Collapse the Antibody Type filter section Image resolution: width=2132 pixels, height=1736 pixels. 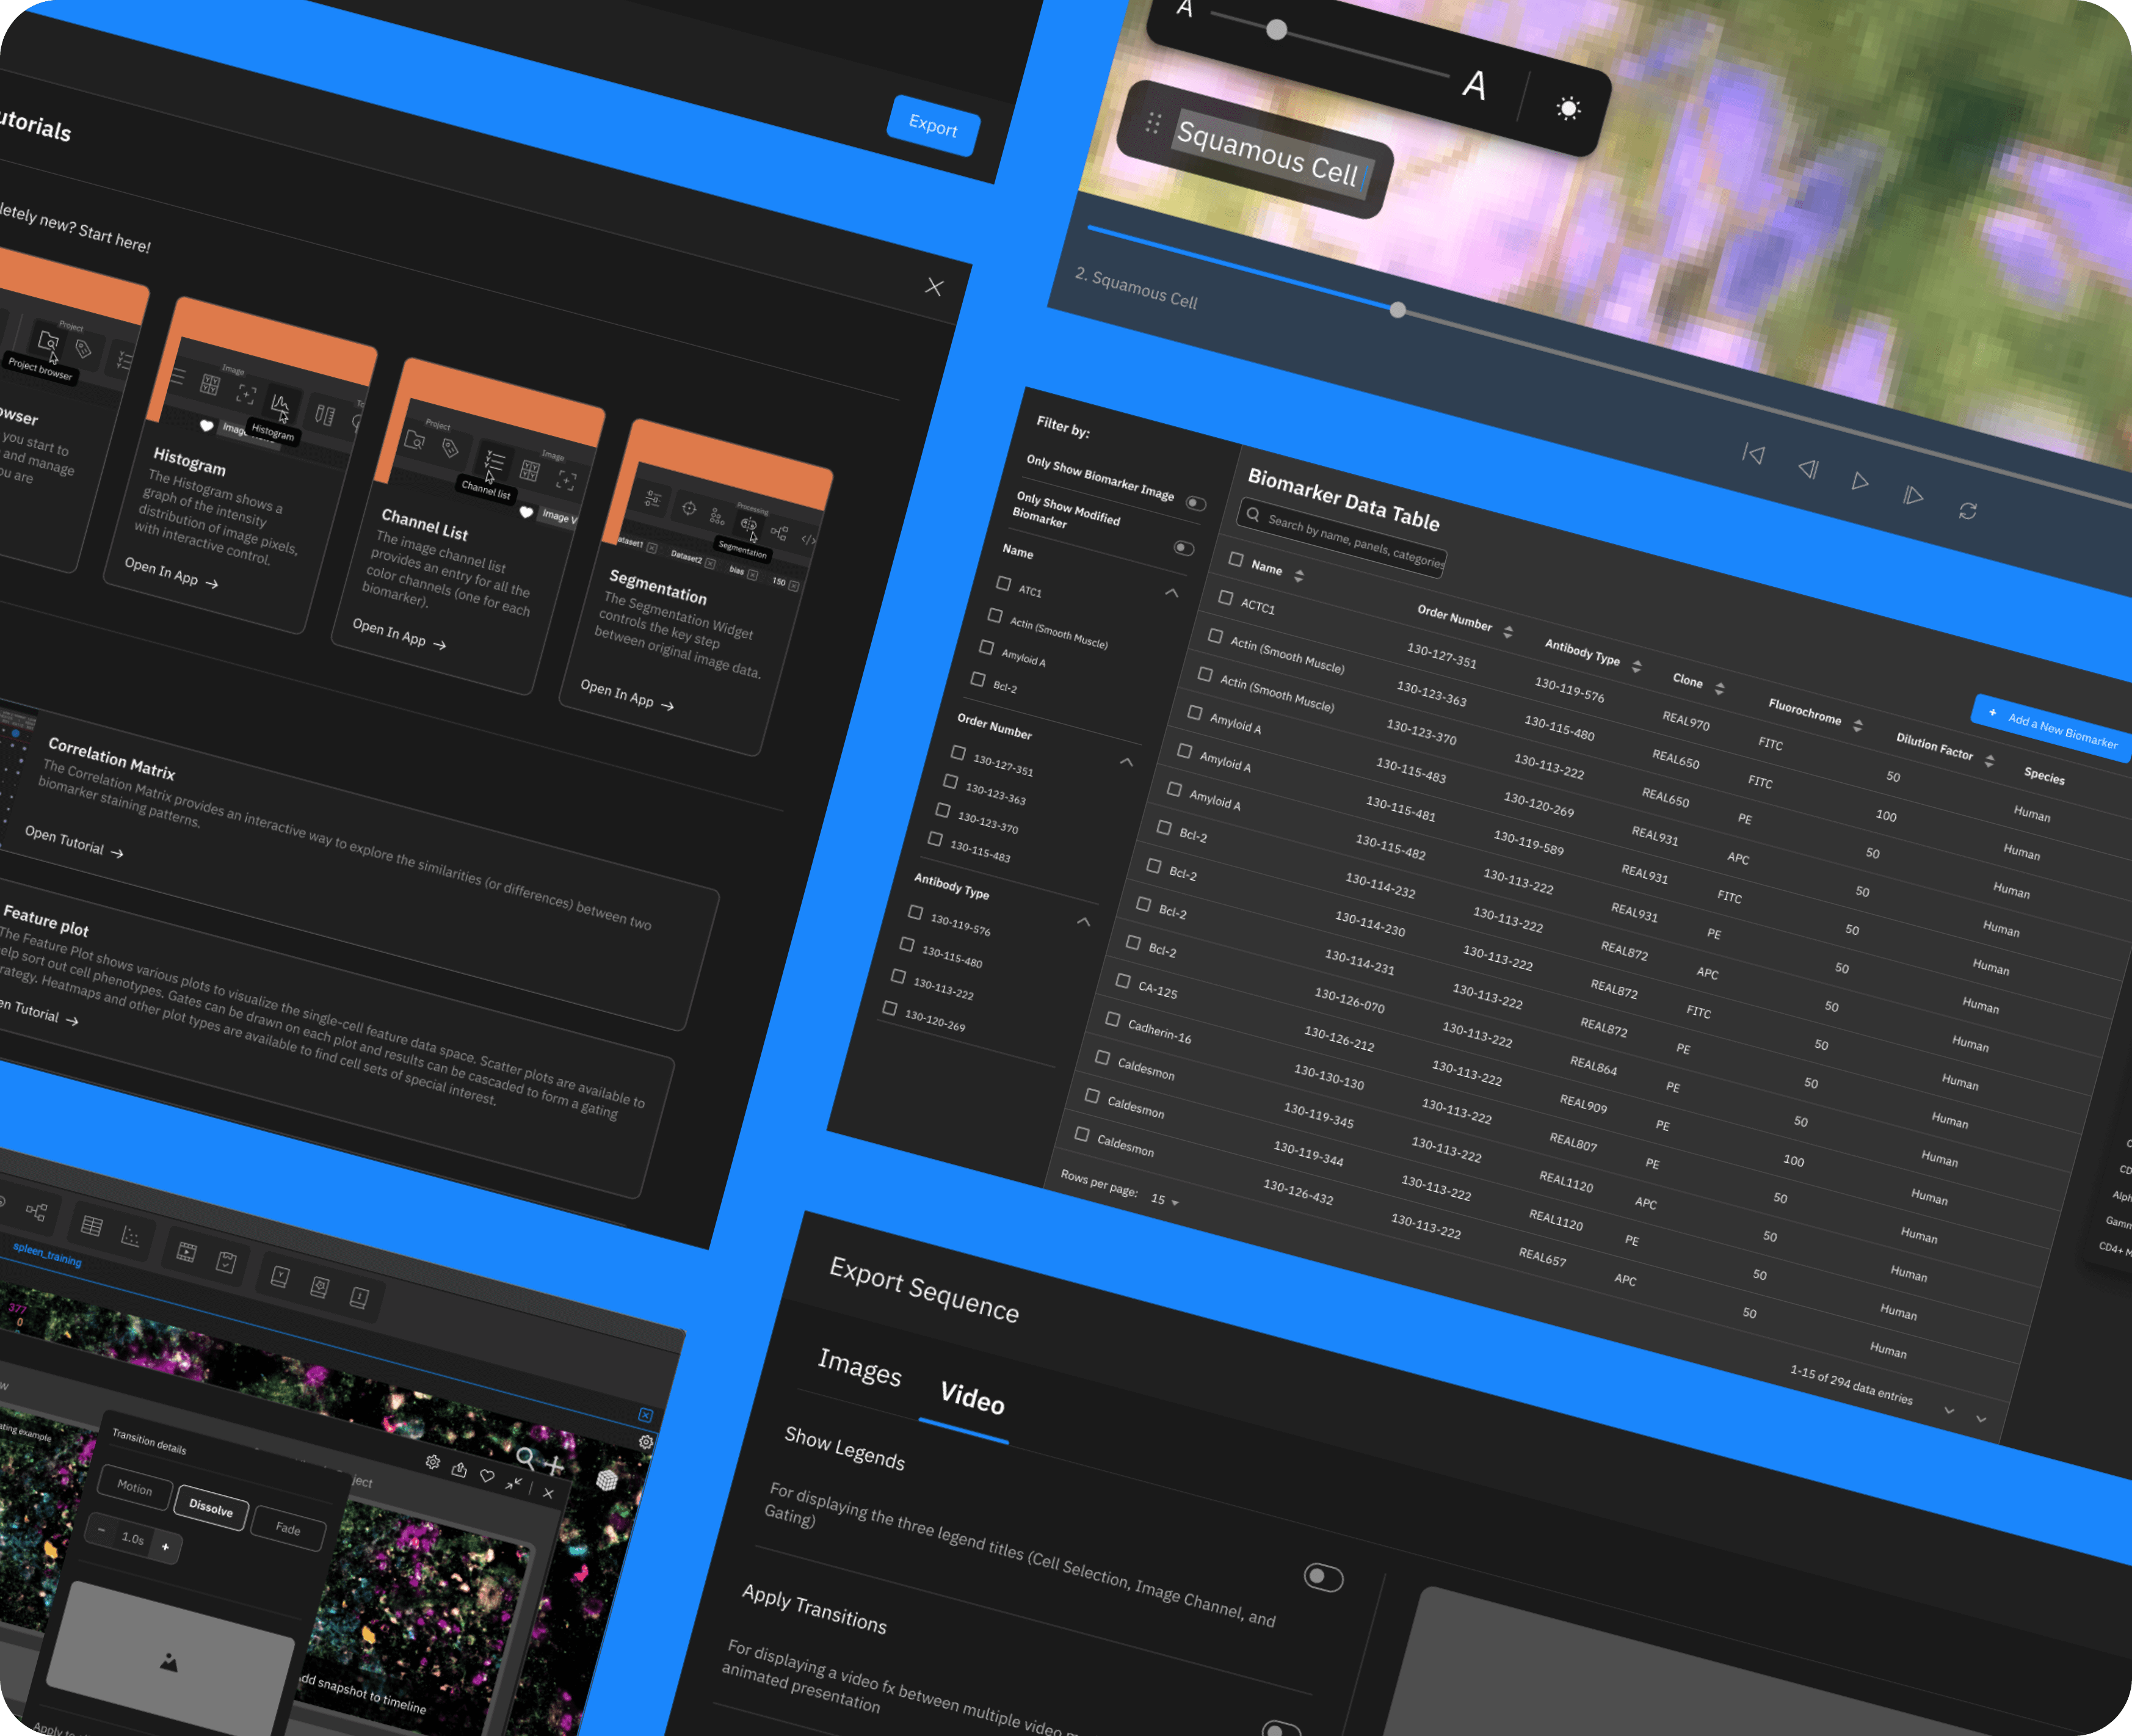pos(1084,921)
